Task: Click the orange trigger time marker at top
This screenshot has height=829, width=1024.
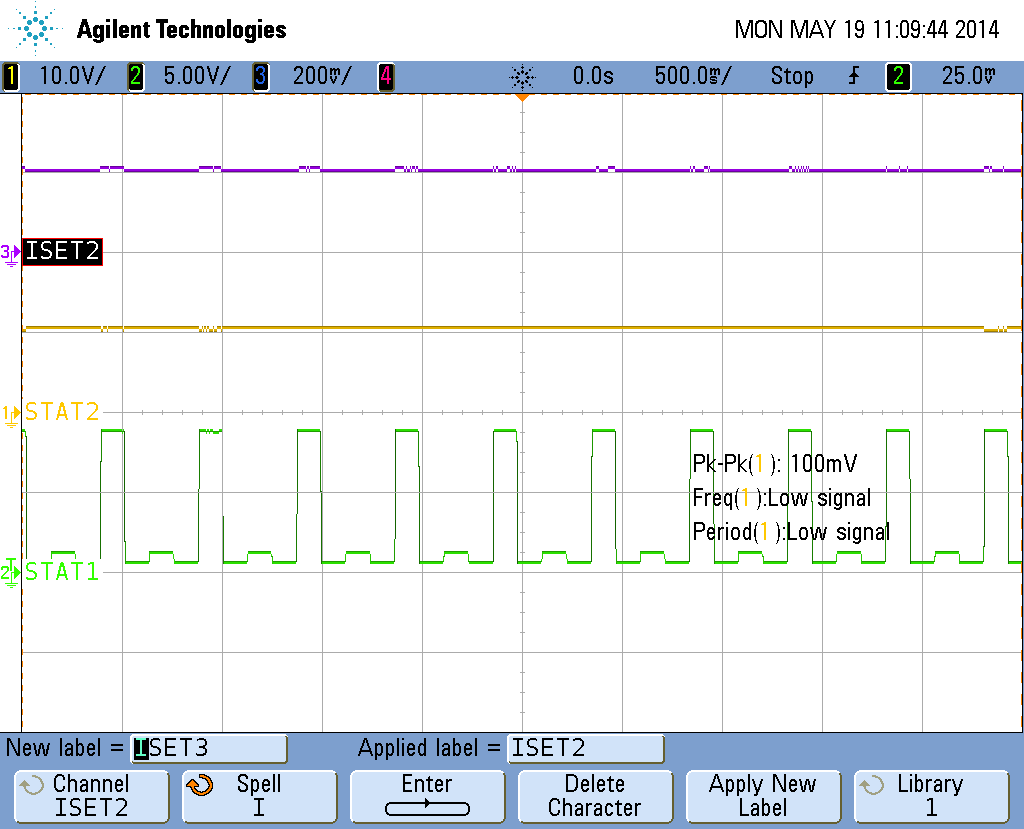Action: 522,97
